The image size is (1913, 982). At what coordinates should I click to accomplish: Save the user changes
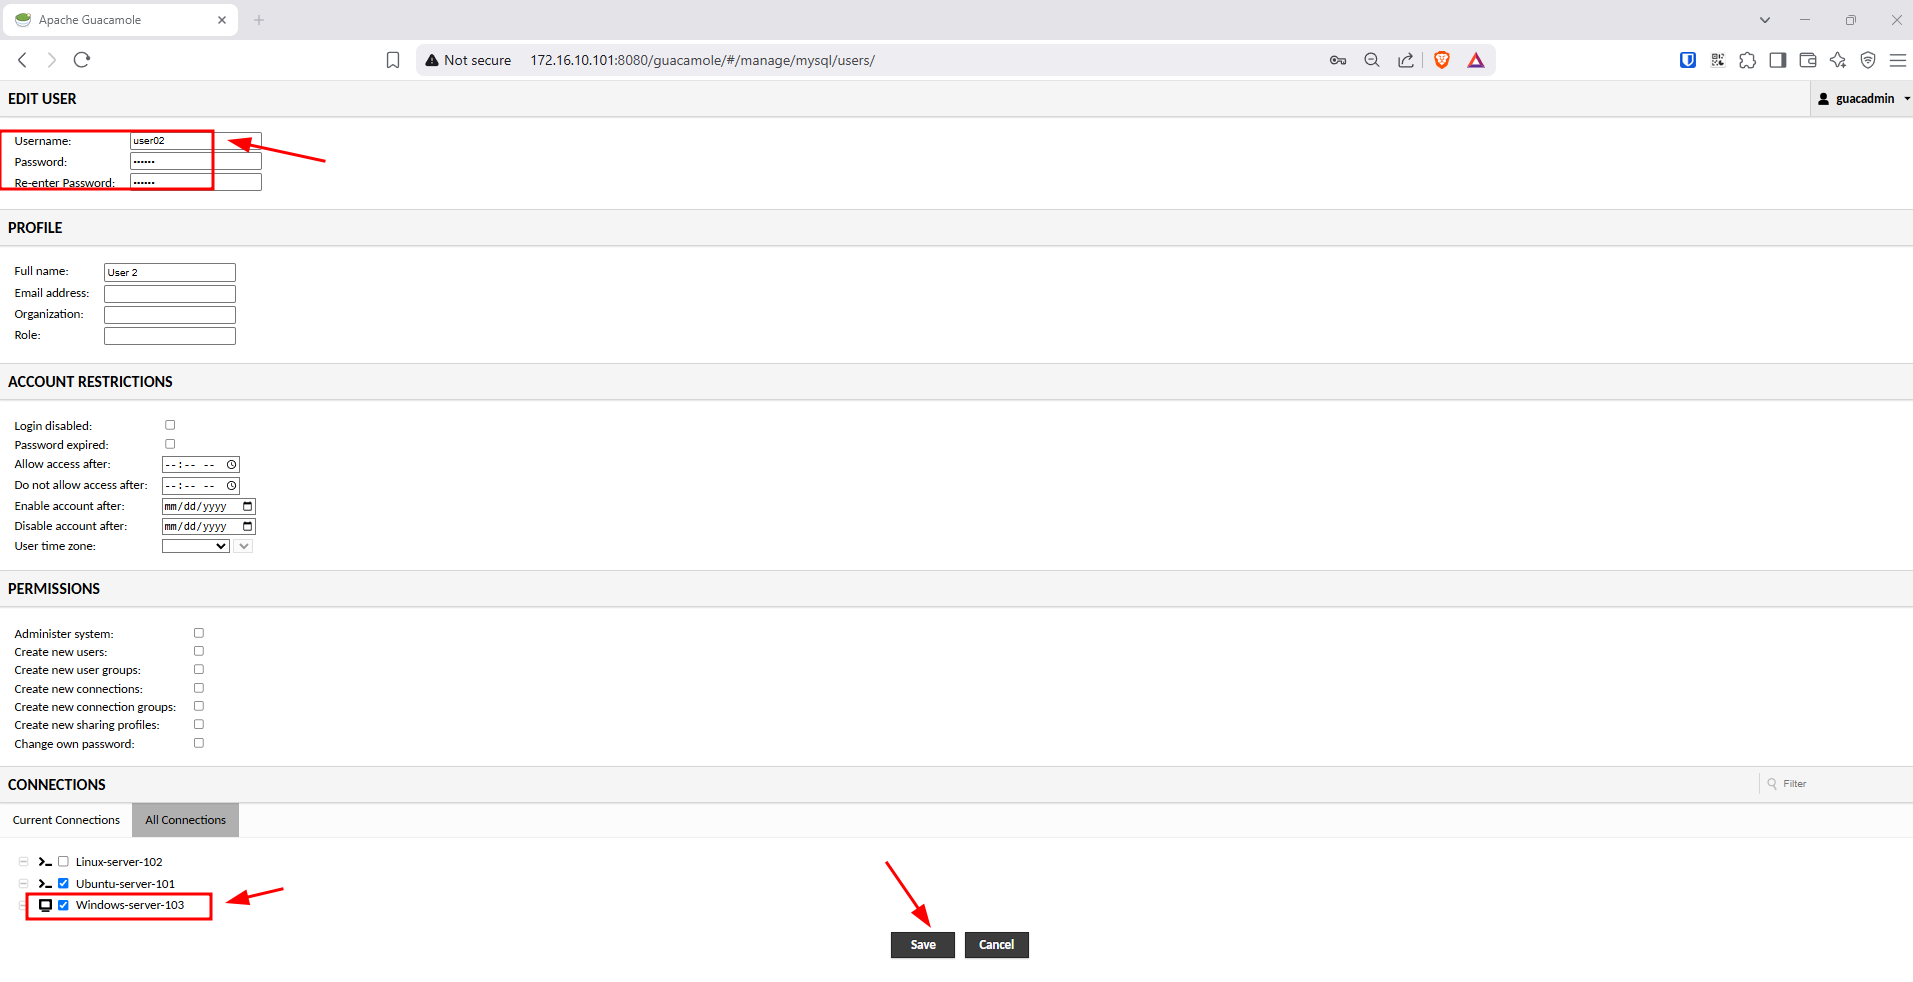(x=923, y=945)
